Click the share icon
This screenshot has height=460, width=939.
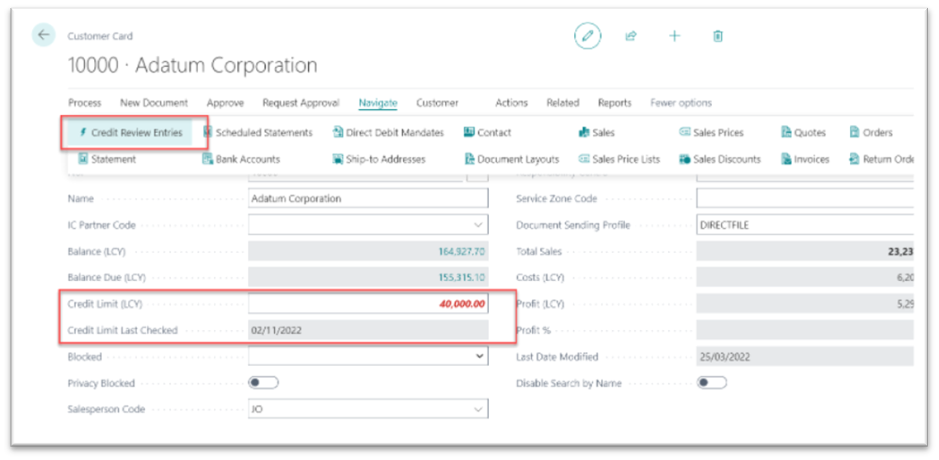(x=631, y=36)
